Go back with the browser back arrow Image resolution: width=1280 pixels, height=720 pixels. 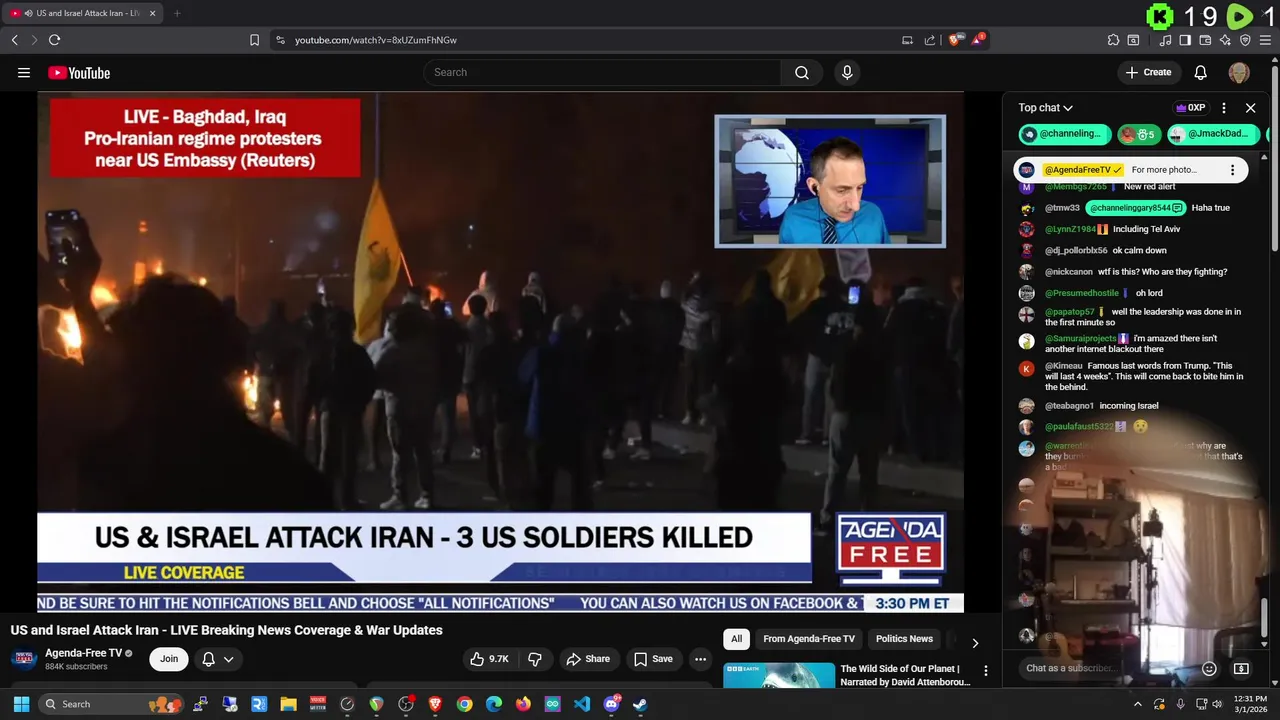(x=14, y=40)
